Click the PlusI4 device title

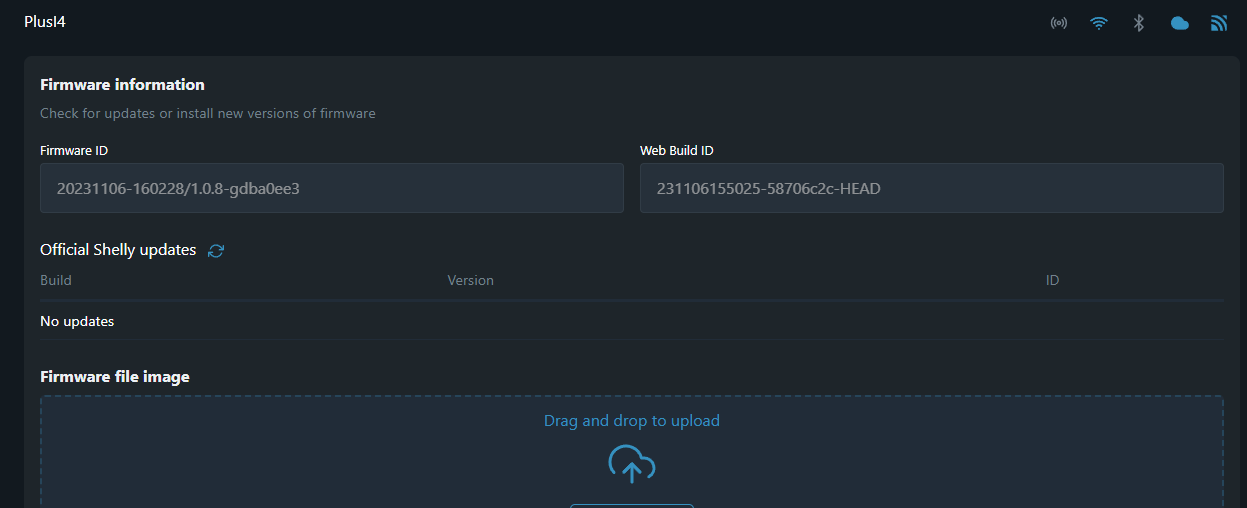point(45,22)
